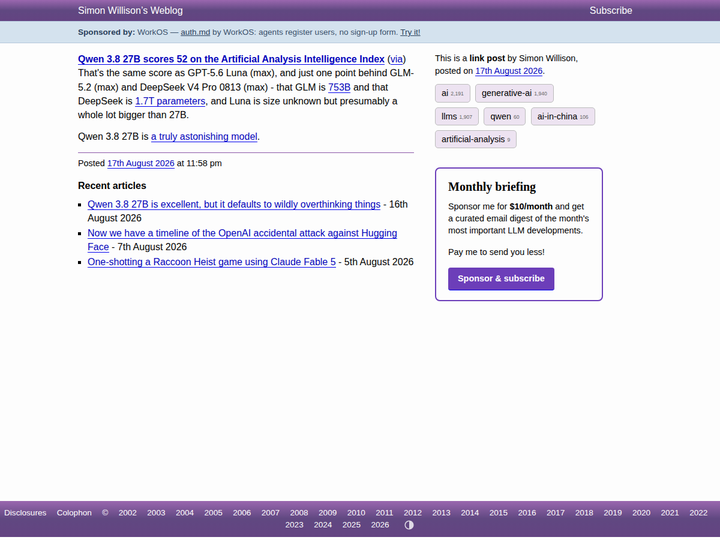The width and height of the screenshot is (720, 540).
Task: Click the copyright symbol link in footer
Action: pos(105,513)
